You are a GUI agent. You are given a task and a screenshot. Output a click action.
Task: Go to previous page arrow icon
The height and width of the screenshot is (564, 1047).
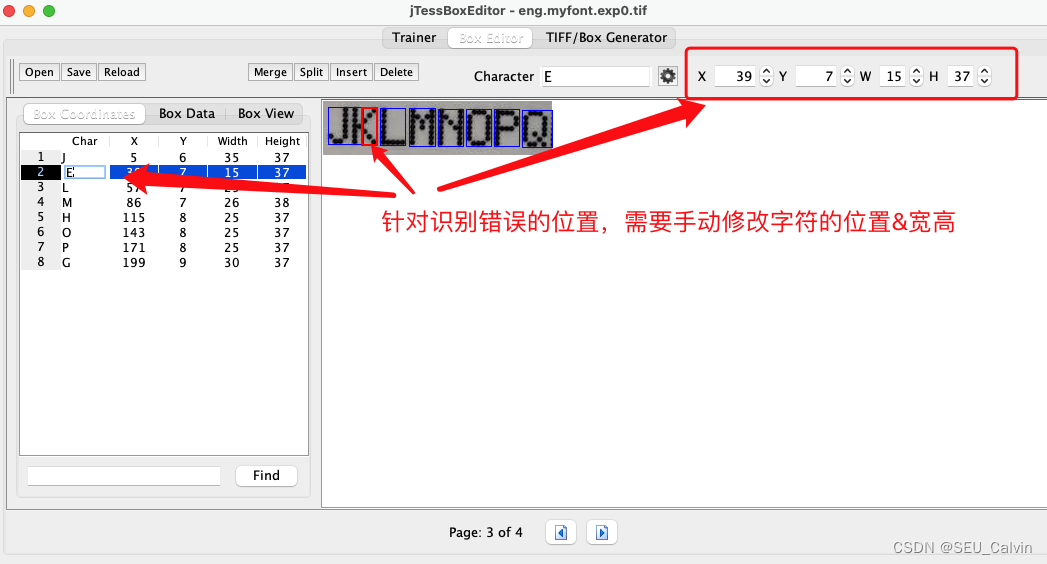[561, 533]
